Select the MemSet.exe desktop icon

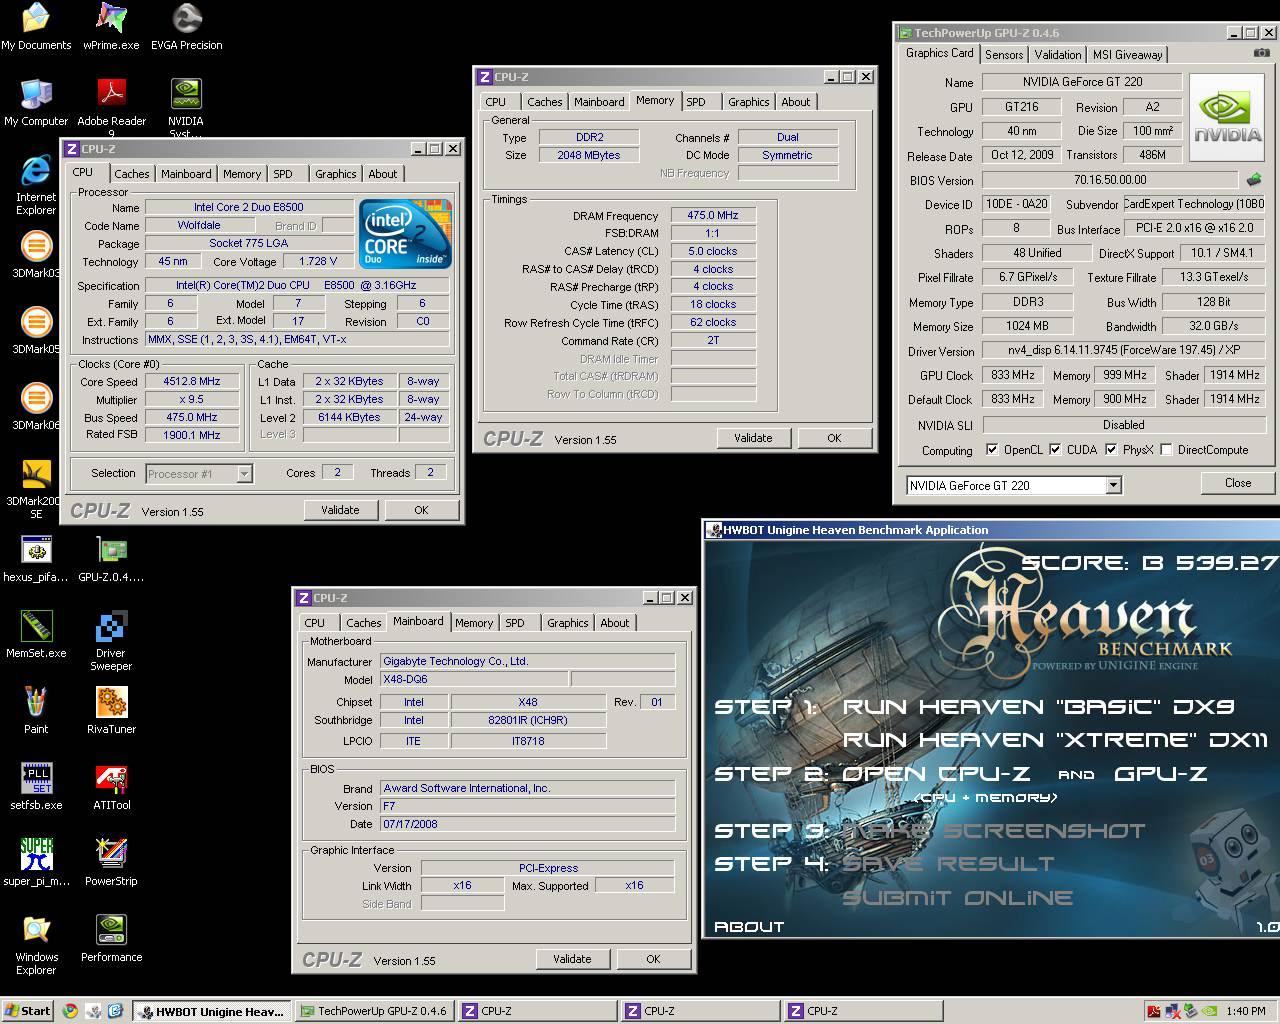[x=36, y=635]
